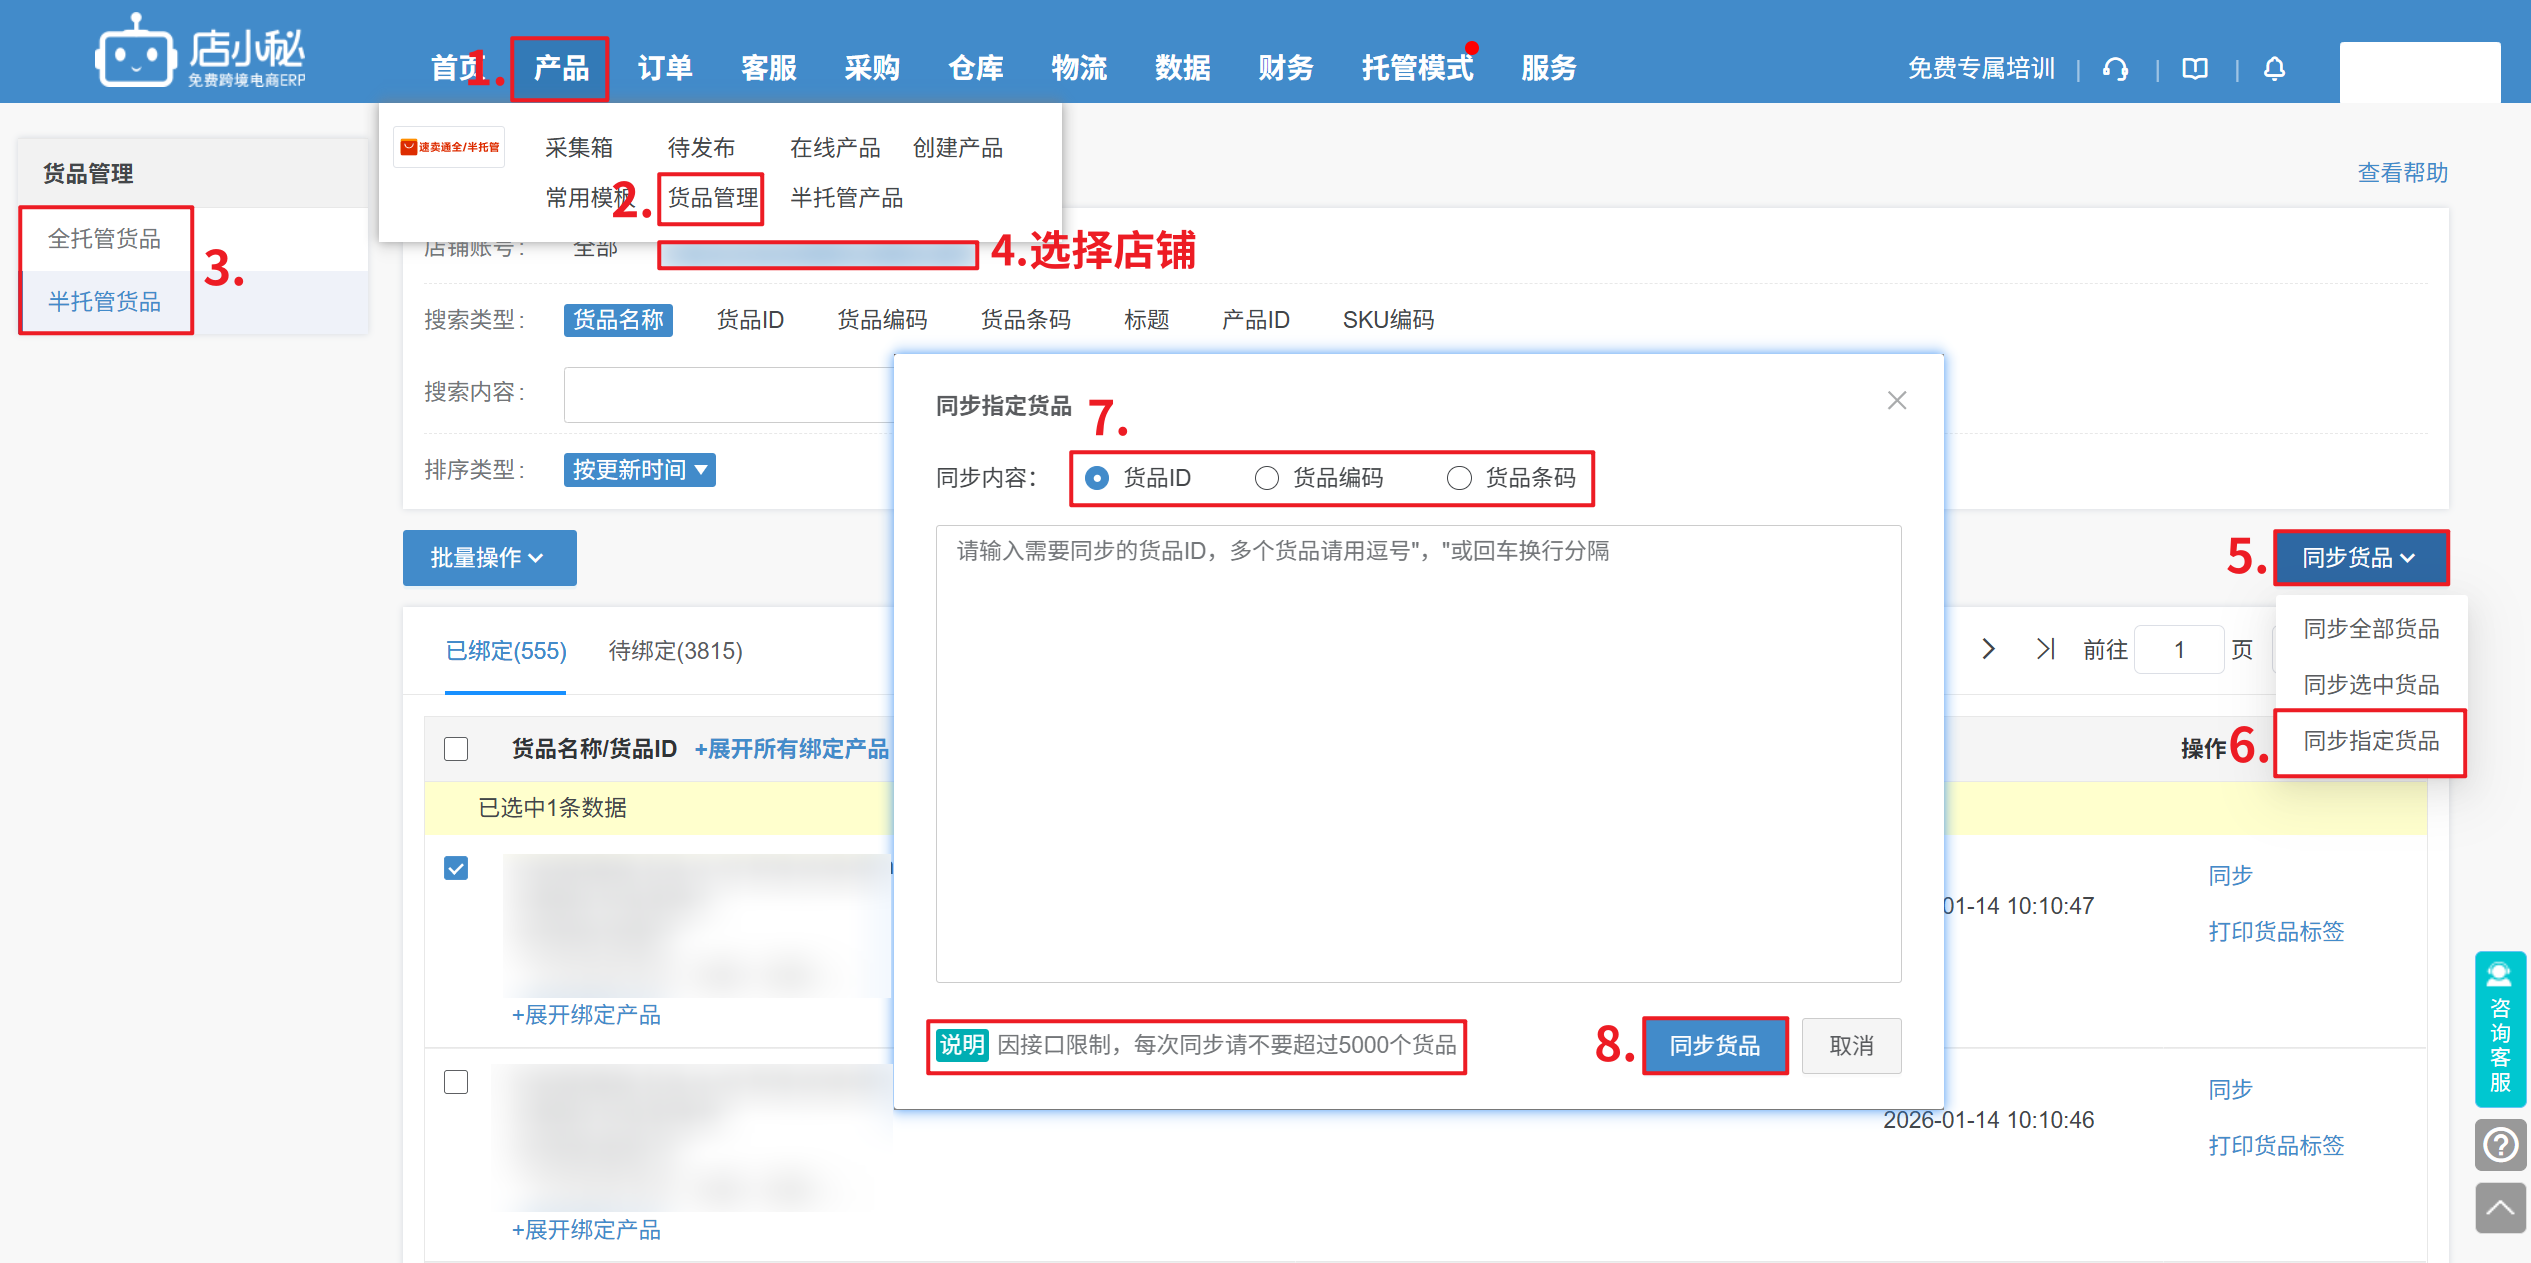Click next page chevron icon
The width and height of the screenshot is (2531, 1263).
click(x=1988, y=649)
